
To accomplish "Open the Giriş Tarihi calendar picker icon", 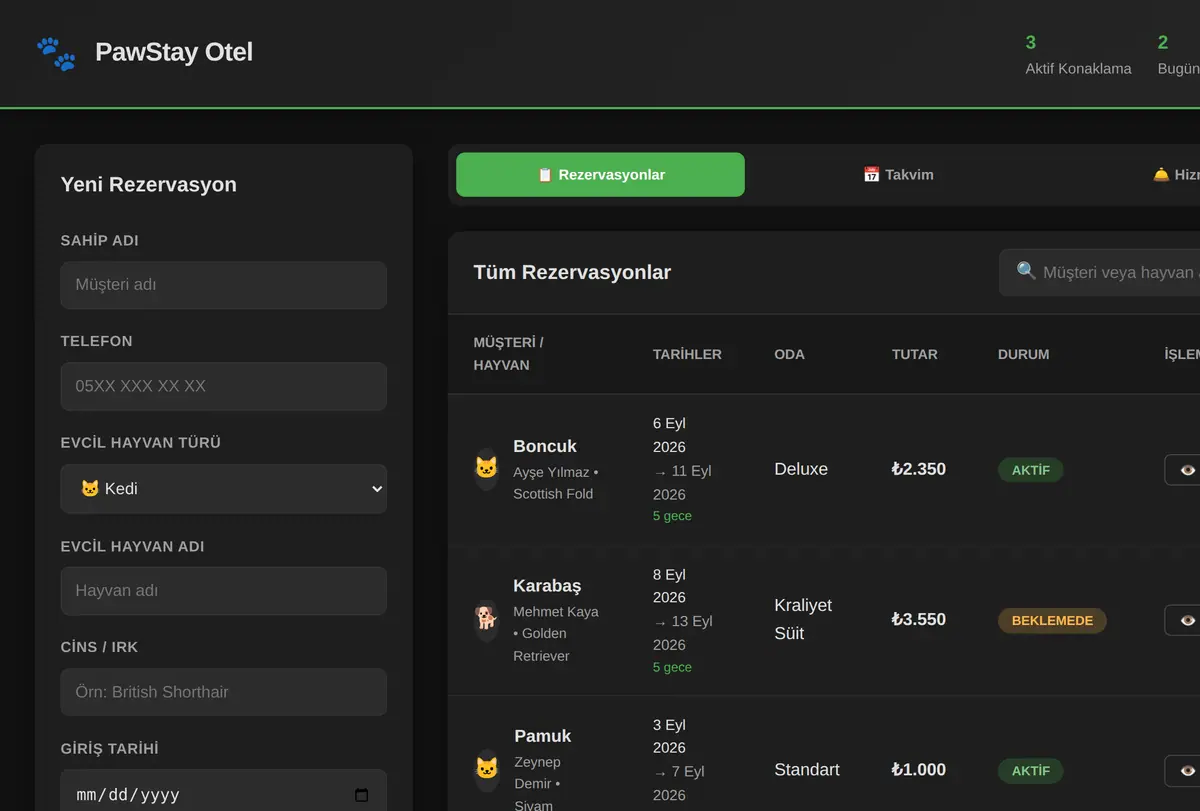I will click(x=362, y=795).
